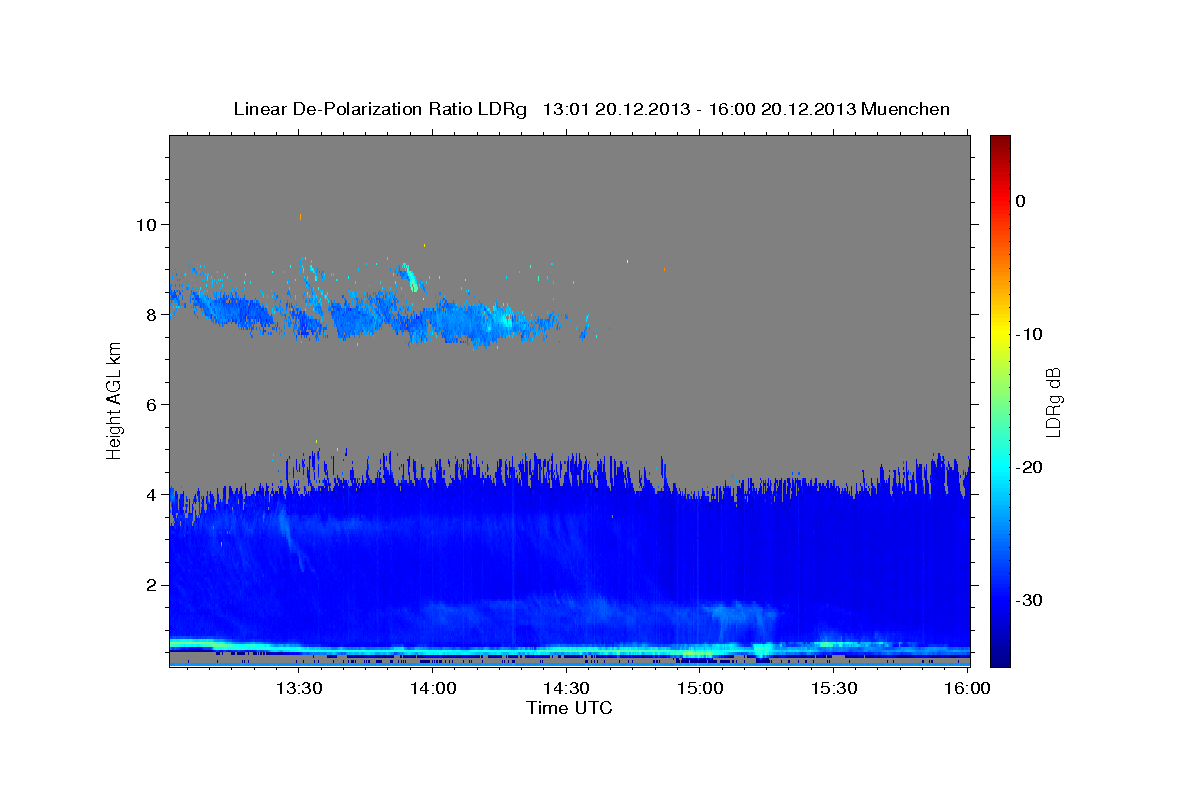This screenshot has height=800, width=1200.
Task: Click the colorbar value -30
Action: pos(1029,600)
